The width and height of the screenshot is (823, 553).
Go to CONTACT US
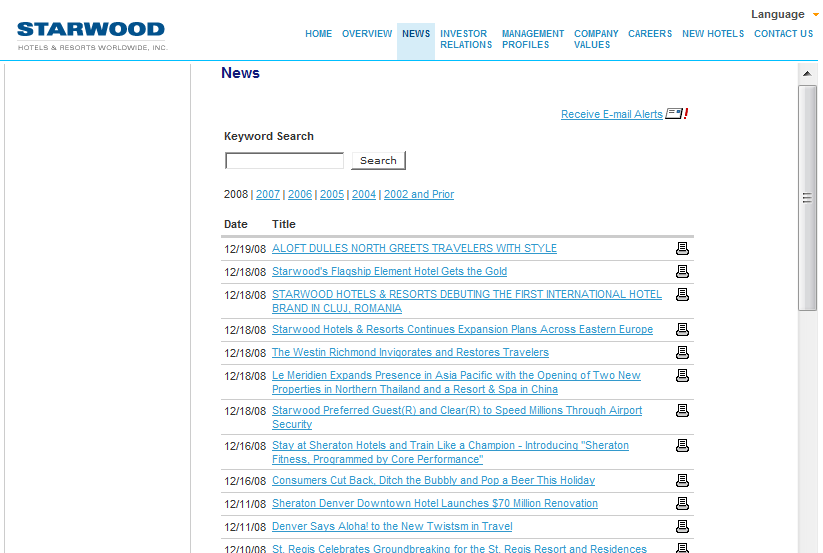click(783, 34)
